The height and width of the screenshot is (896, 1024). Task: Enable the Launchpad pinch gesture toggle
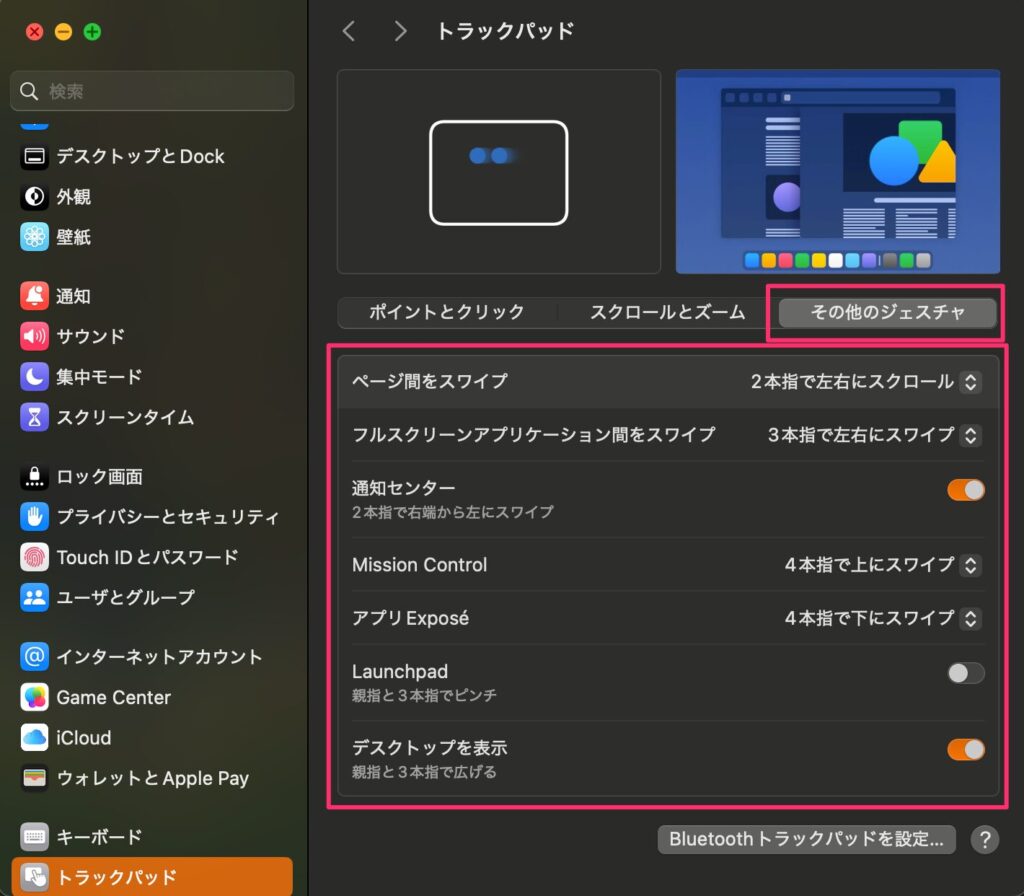[965, 673]
